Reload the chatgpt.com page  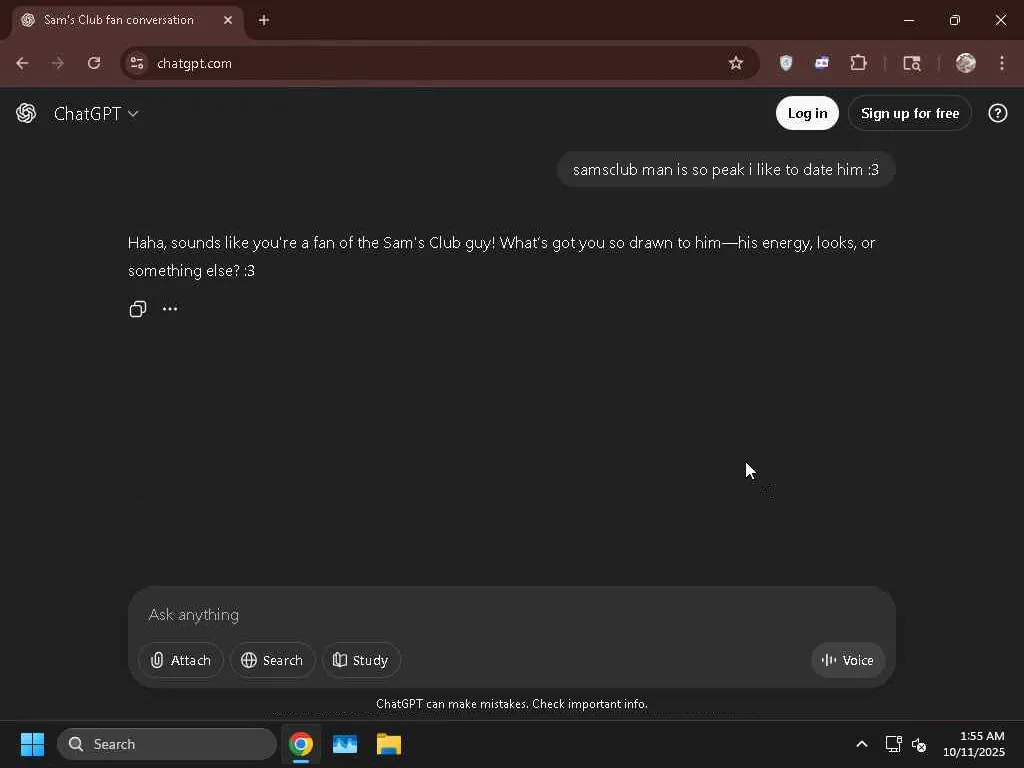pyautogui.click(x=94, y=63)
